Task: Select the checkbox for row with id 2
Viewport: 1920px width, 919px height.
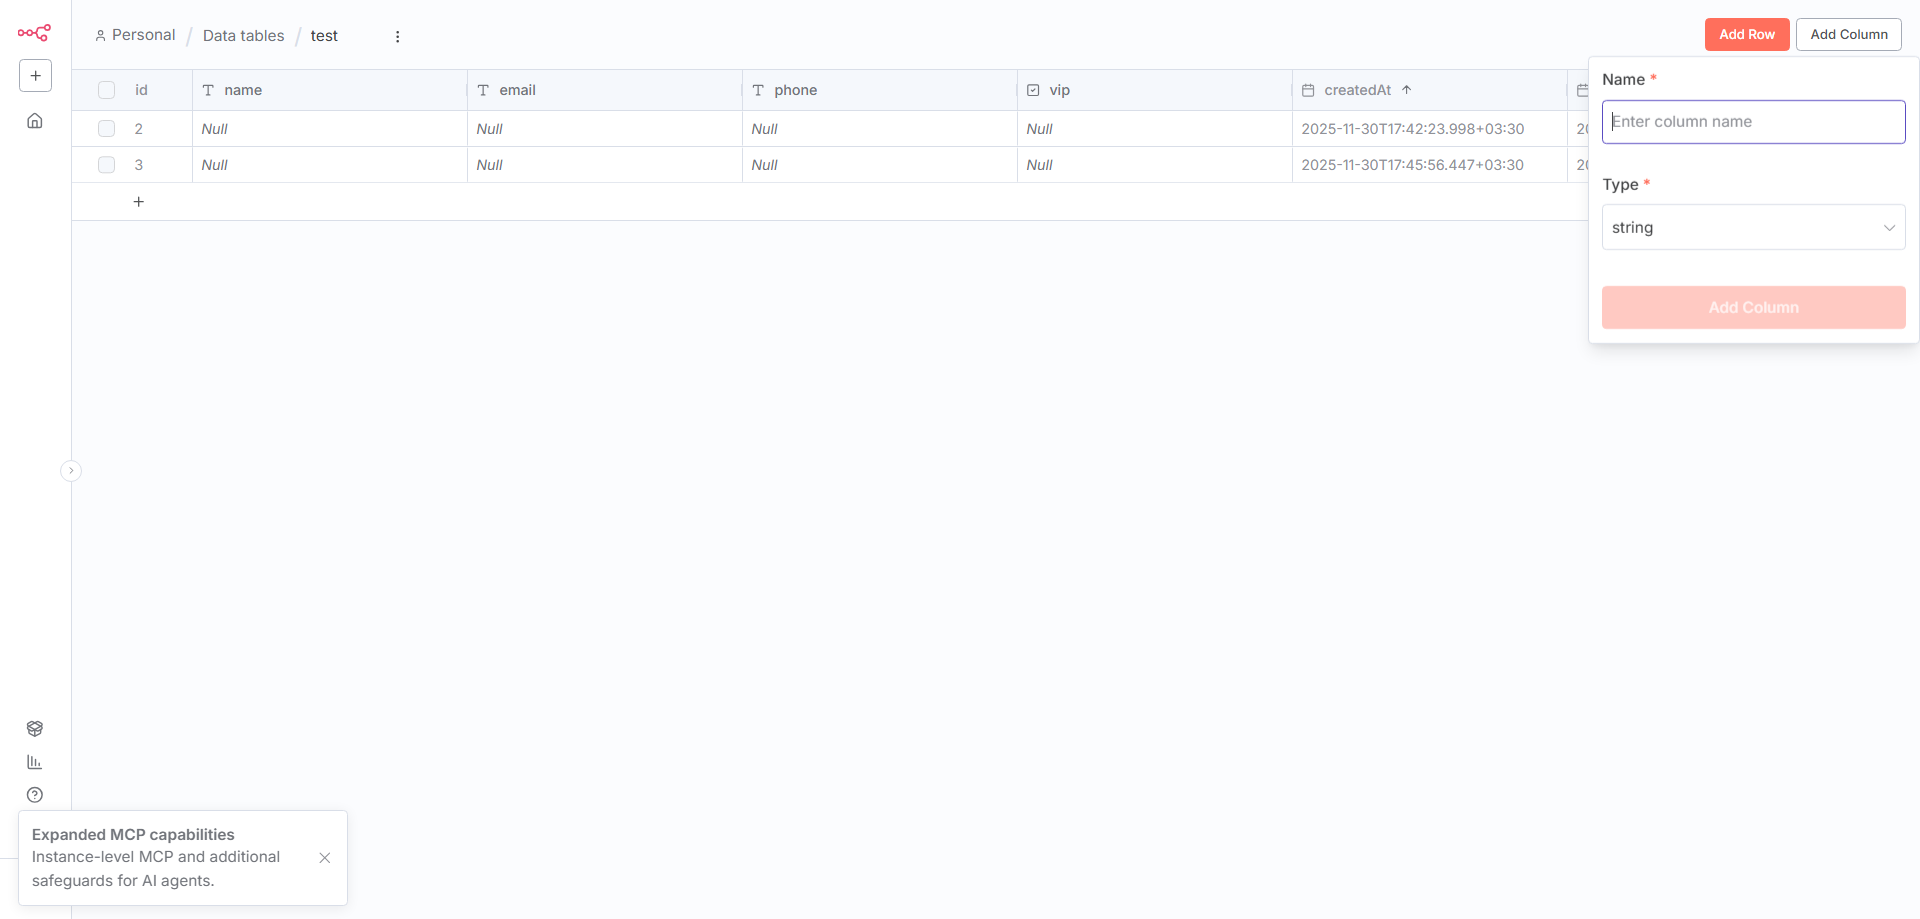Action: pos(107,129)
